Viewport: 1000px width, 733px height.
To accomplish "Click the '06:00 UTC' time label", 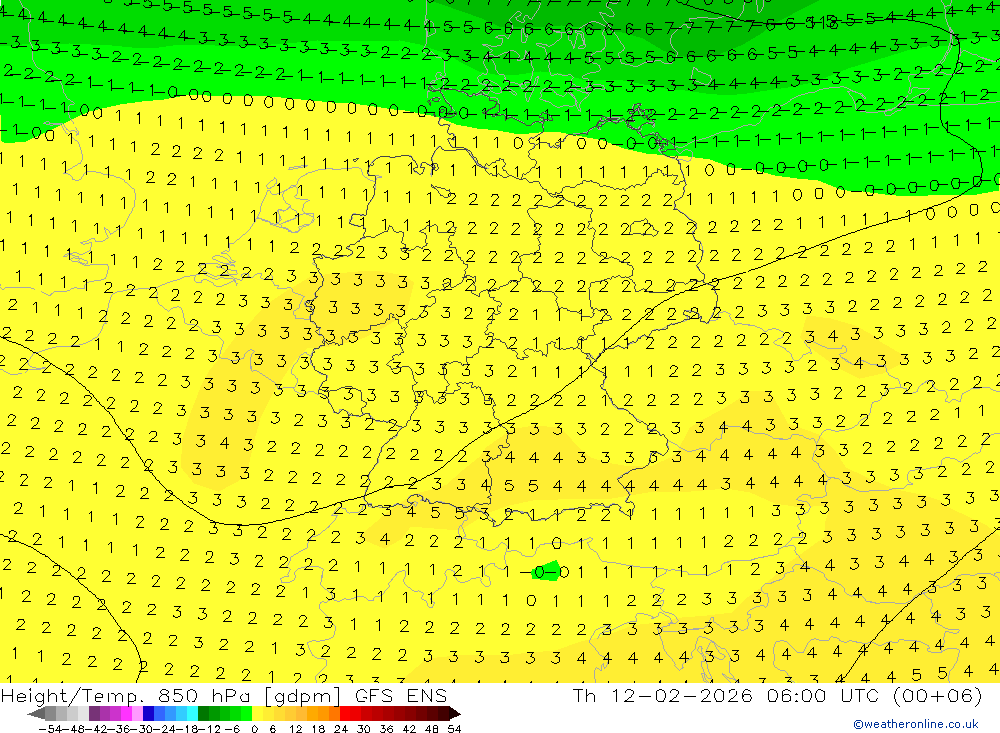I will point(823,695).
